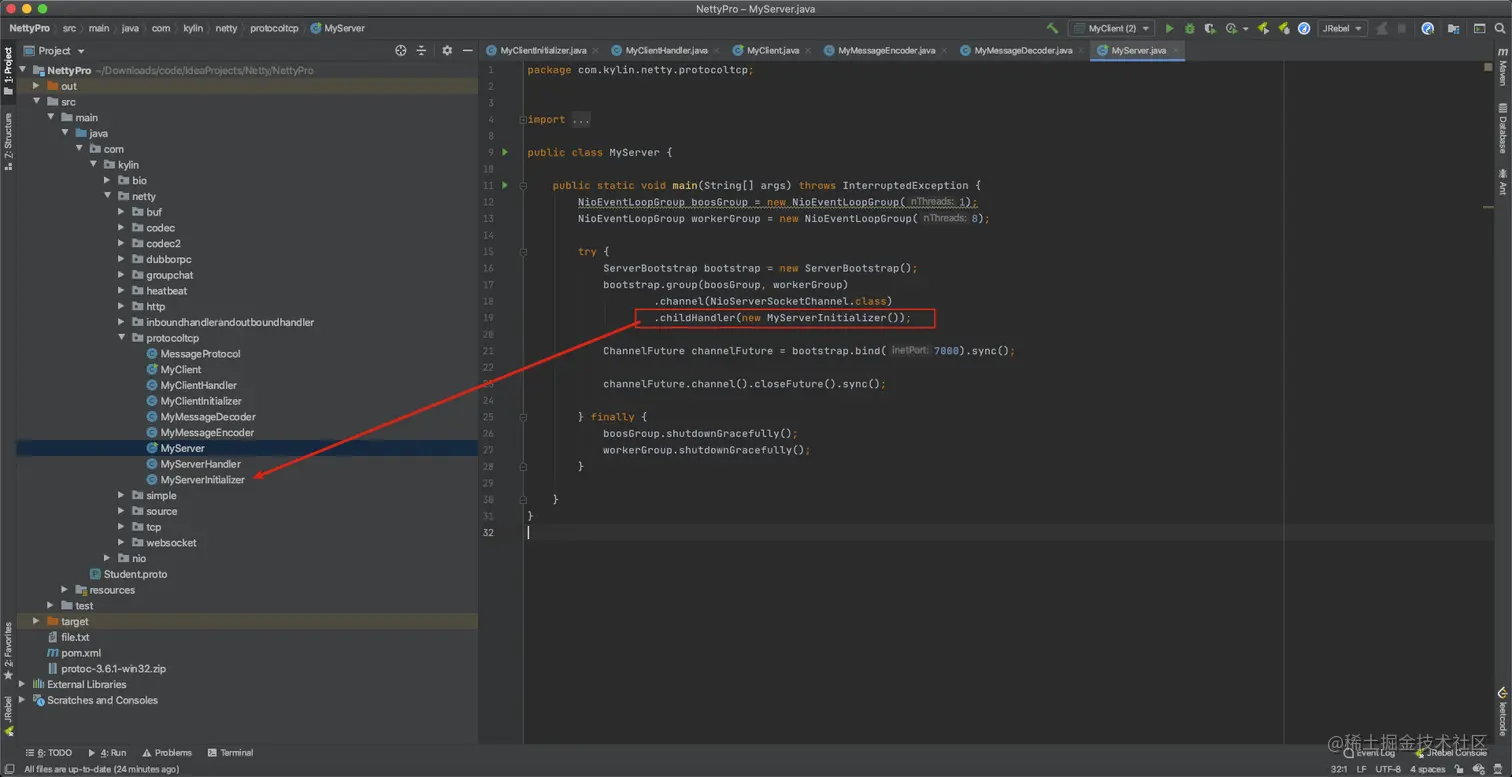Hide the Project panel with minus icon
The image size is (1512, 777).
coord(467,50)
